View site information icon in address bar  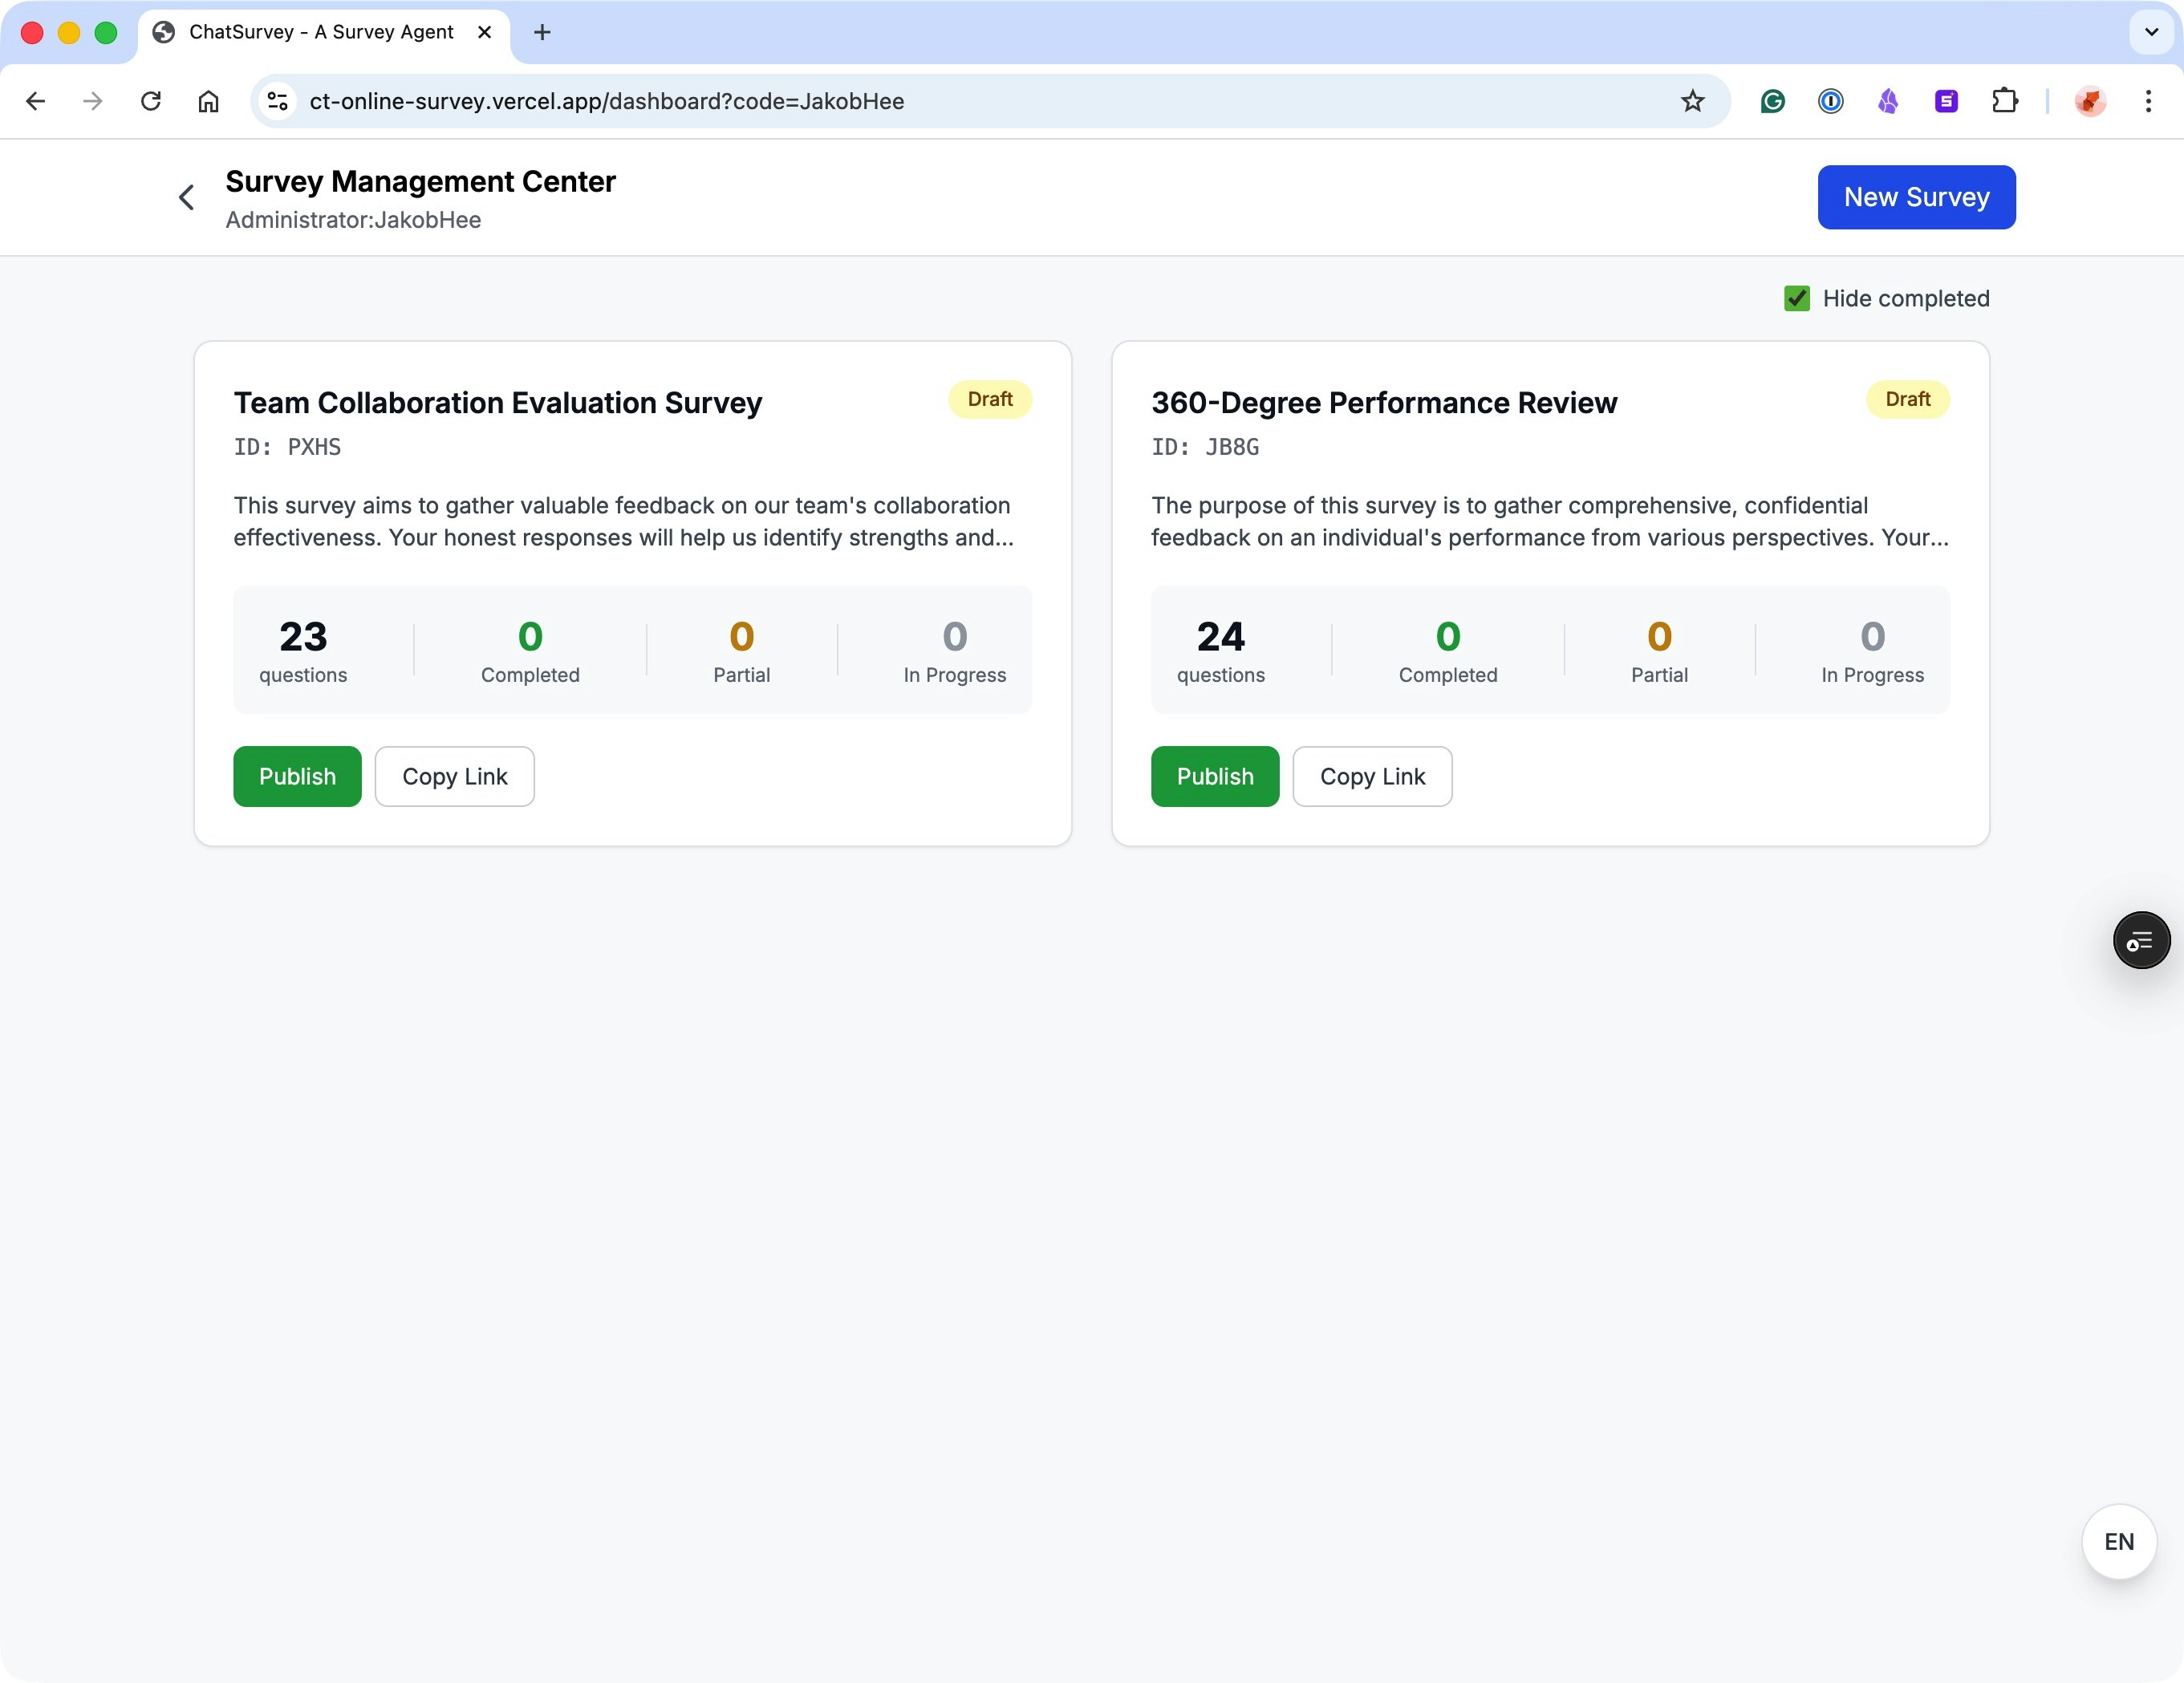coord(278,101)
